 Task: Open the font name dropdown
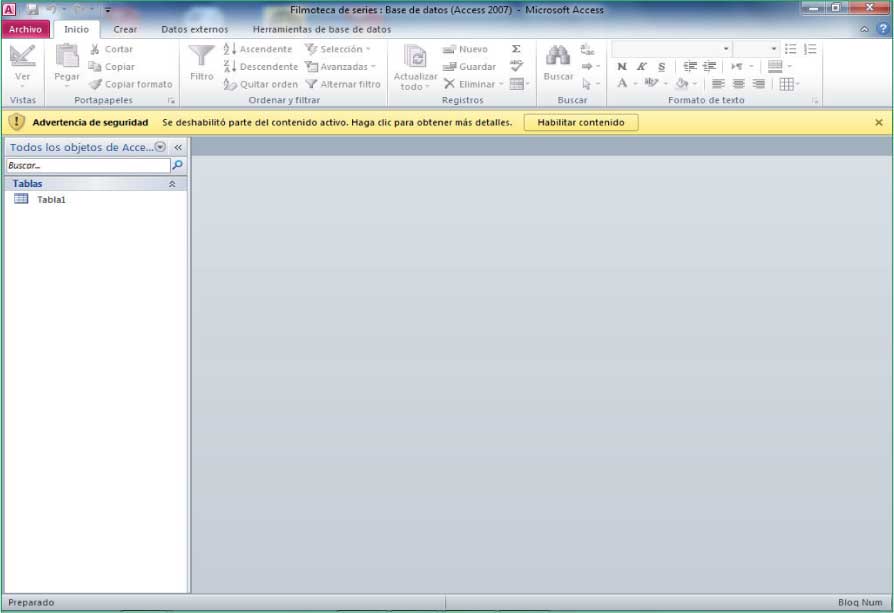(671, 49)
